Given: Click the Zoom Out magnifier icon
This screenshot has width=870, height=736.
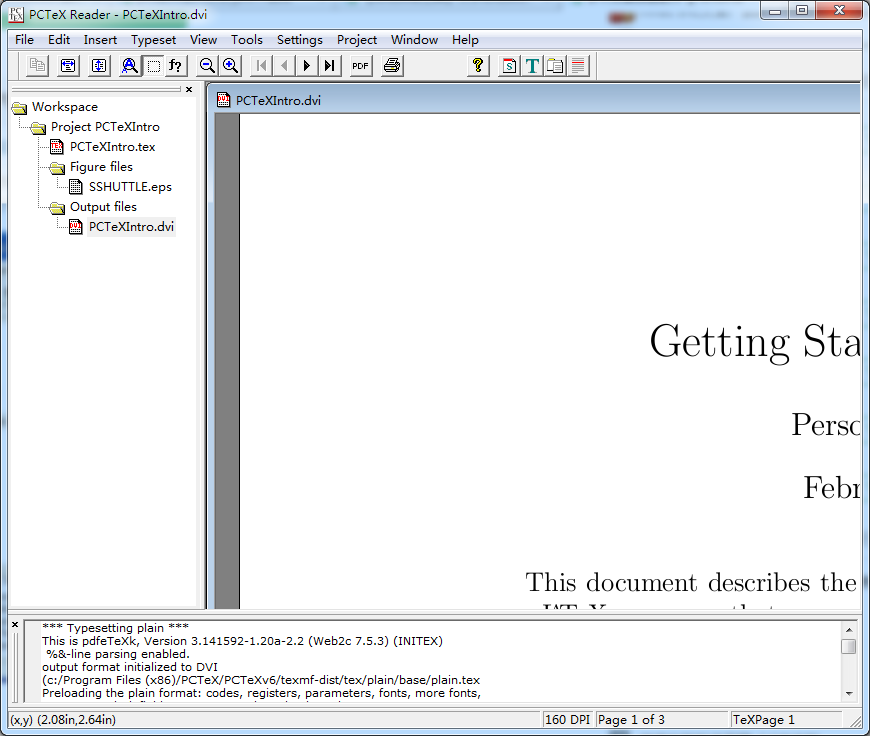Looking at the screenshot, I should click(x=207, y=65).
